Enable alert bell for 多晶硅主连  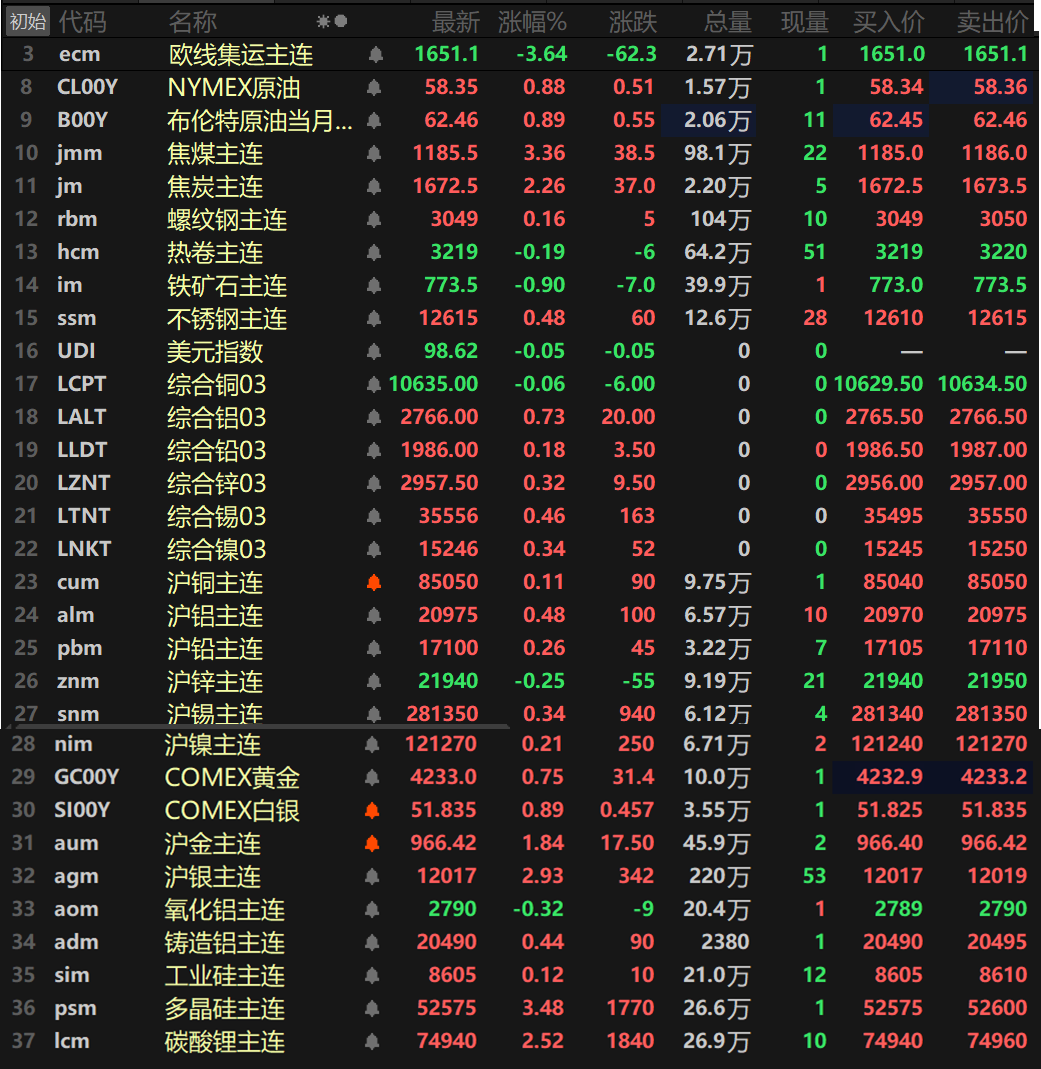(x=372, y=1009)
